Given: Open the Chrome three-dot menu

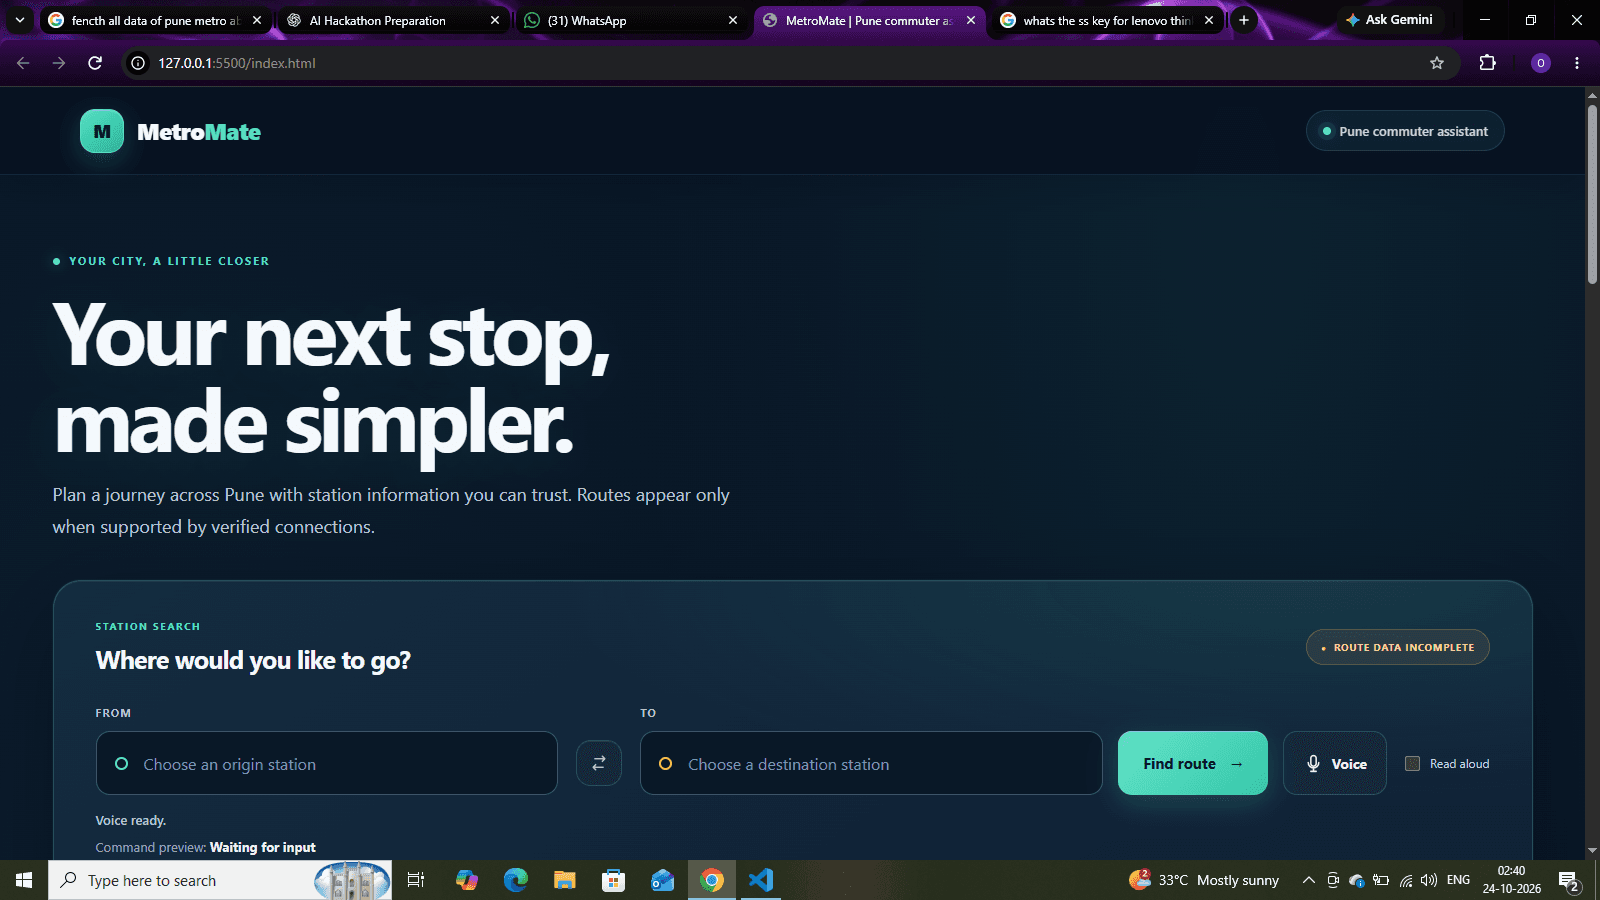Looking at the screenshot, I should click(x=1577, y=63).
